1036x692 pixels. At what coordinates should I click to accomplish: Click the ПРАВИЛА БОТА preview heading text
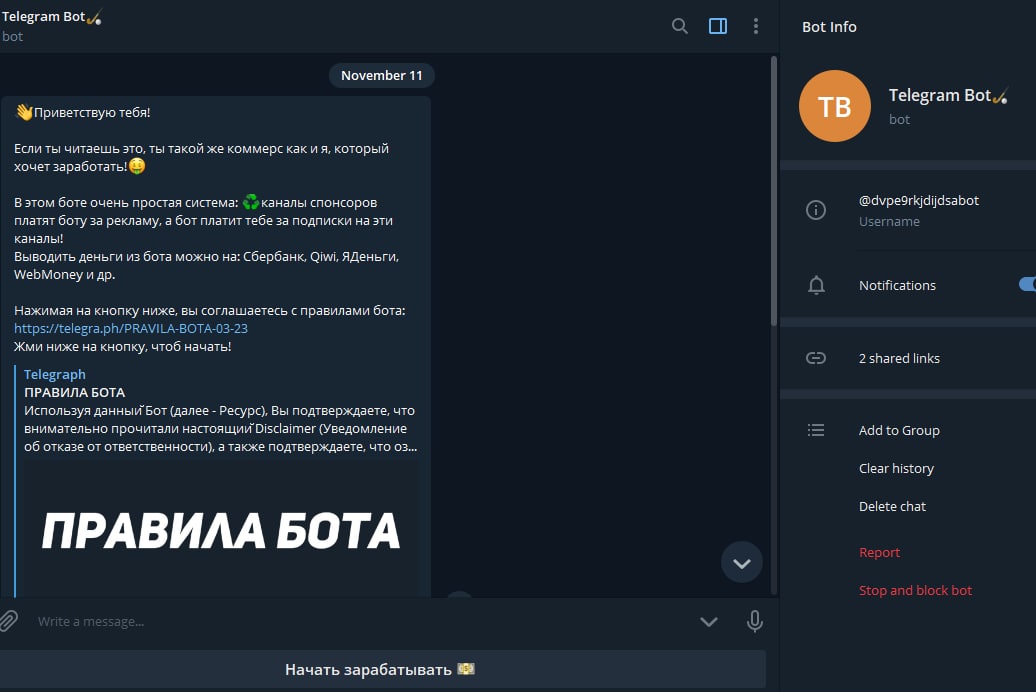(75, 392)
